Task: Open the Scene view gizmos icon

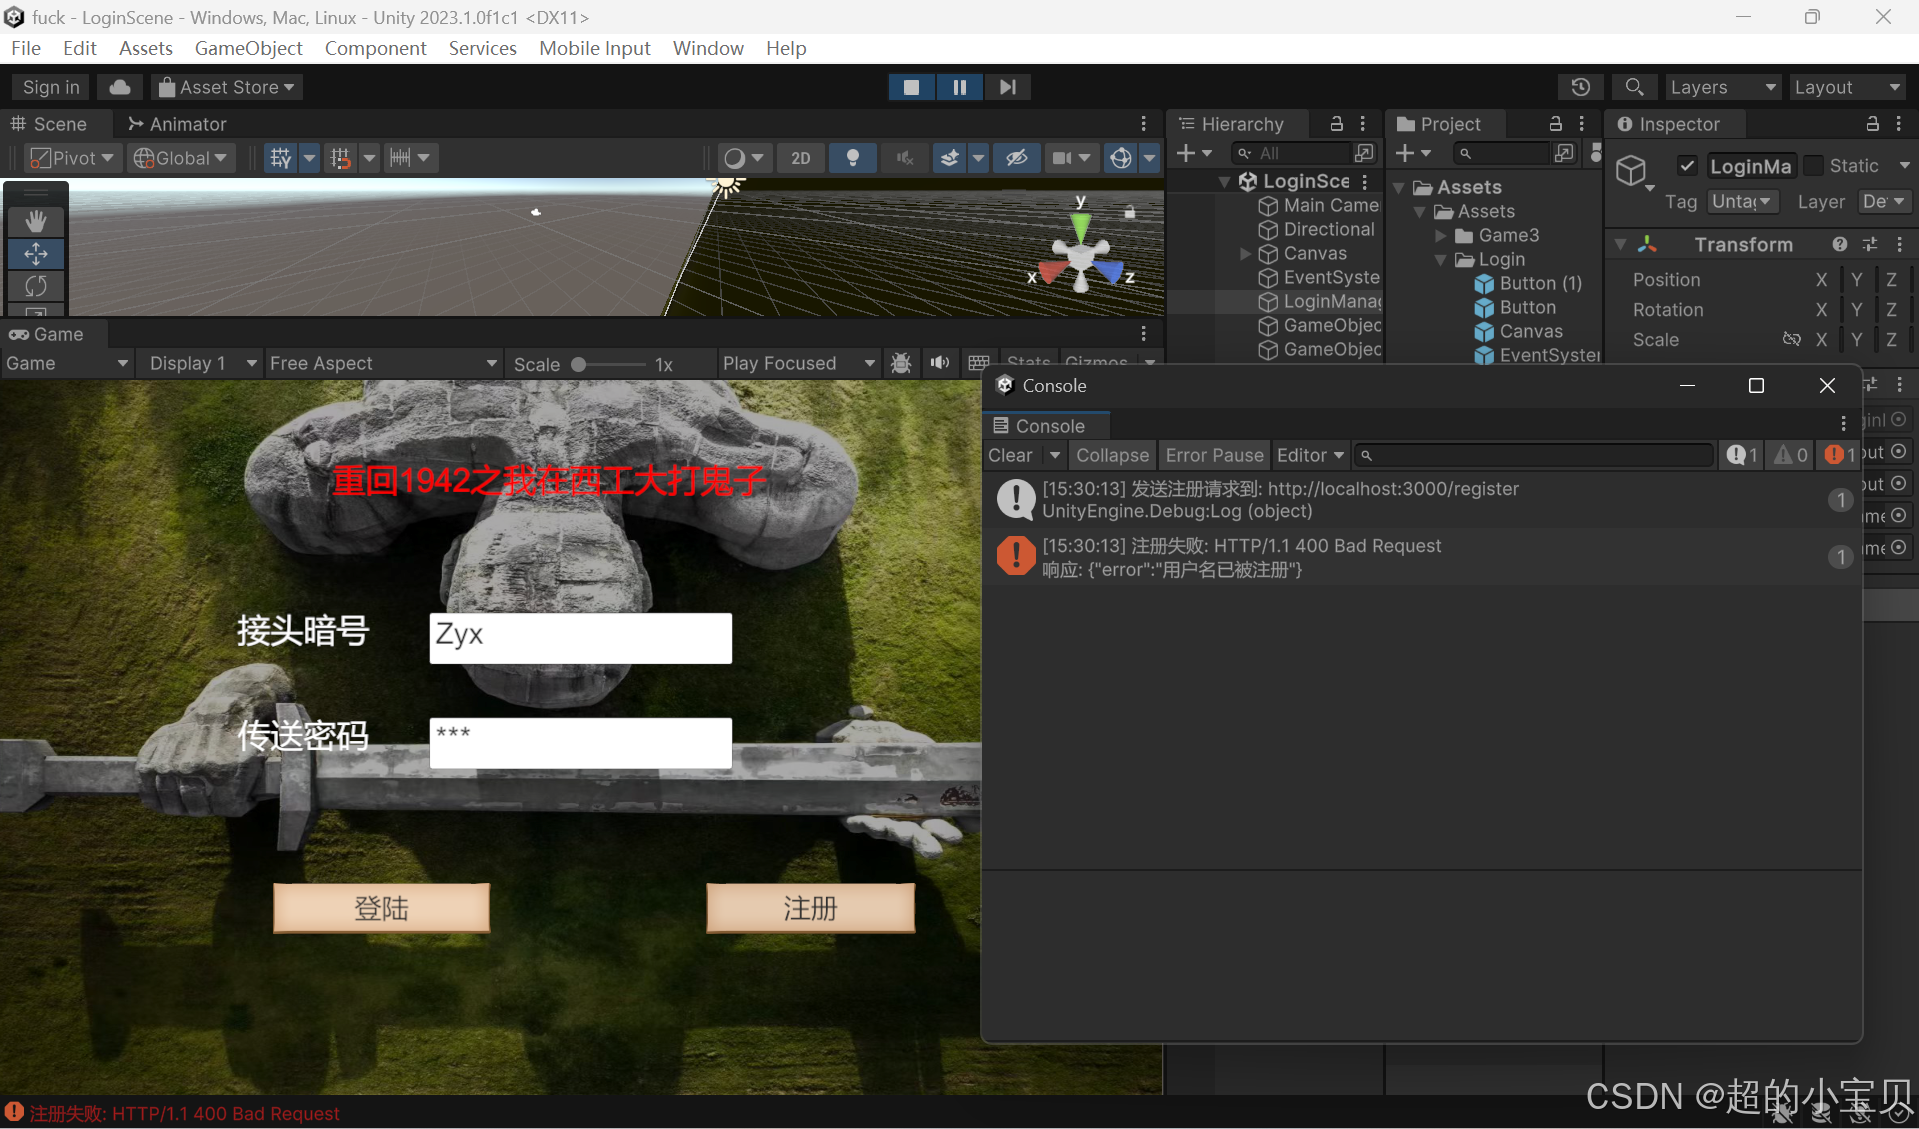Action: pyautogui.click(x=1121, y=158)
